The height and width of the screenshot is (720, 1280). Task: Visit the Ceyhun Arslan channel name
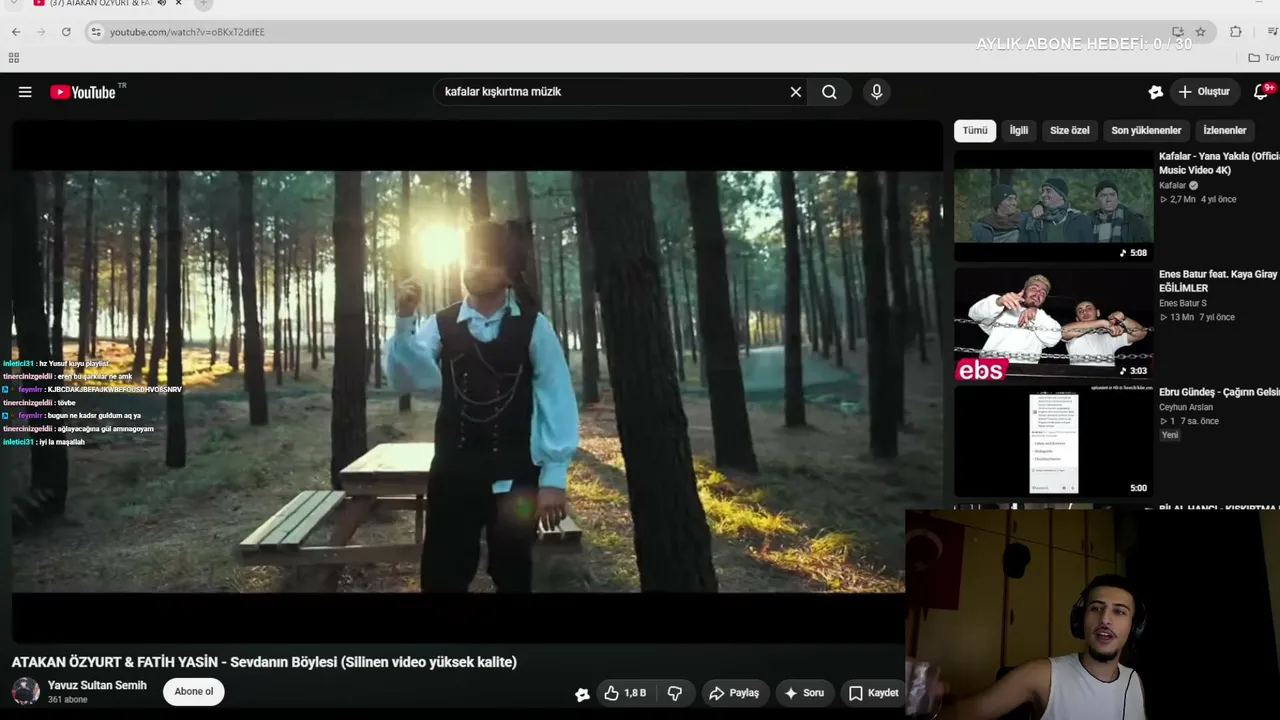point(1186,407)
